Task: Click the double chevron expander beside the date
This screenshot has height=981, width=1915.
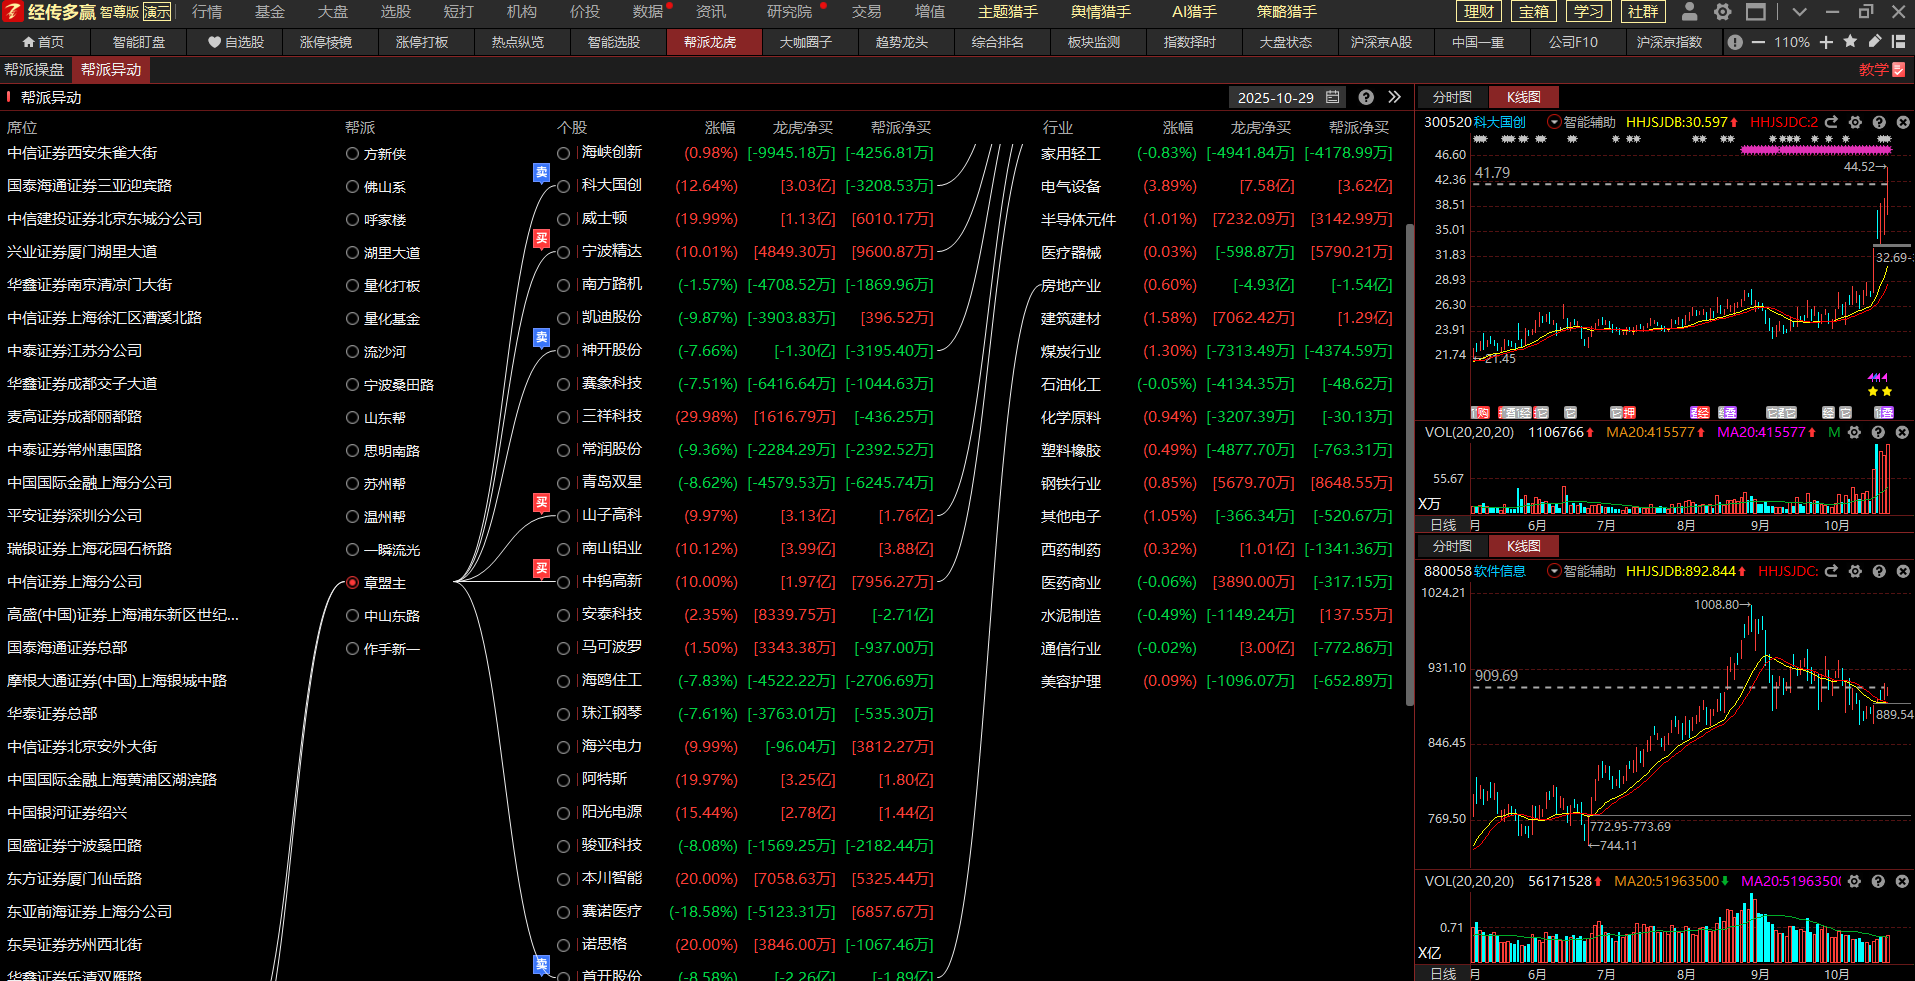Action: click(1395, 97)
